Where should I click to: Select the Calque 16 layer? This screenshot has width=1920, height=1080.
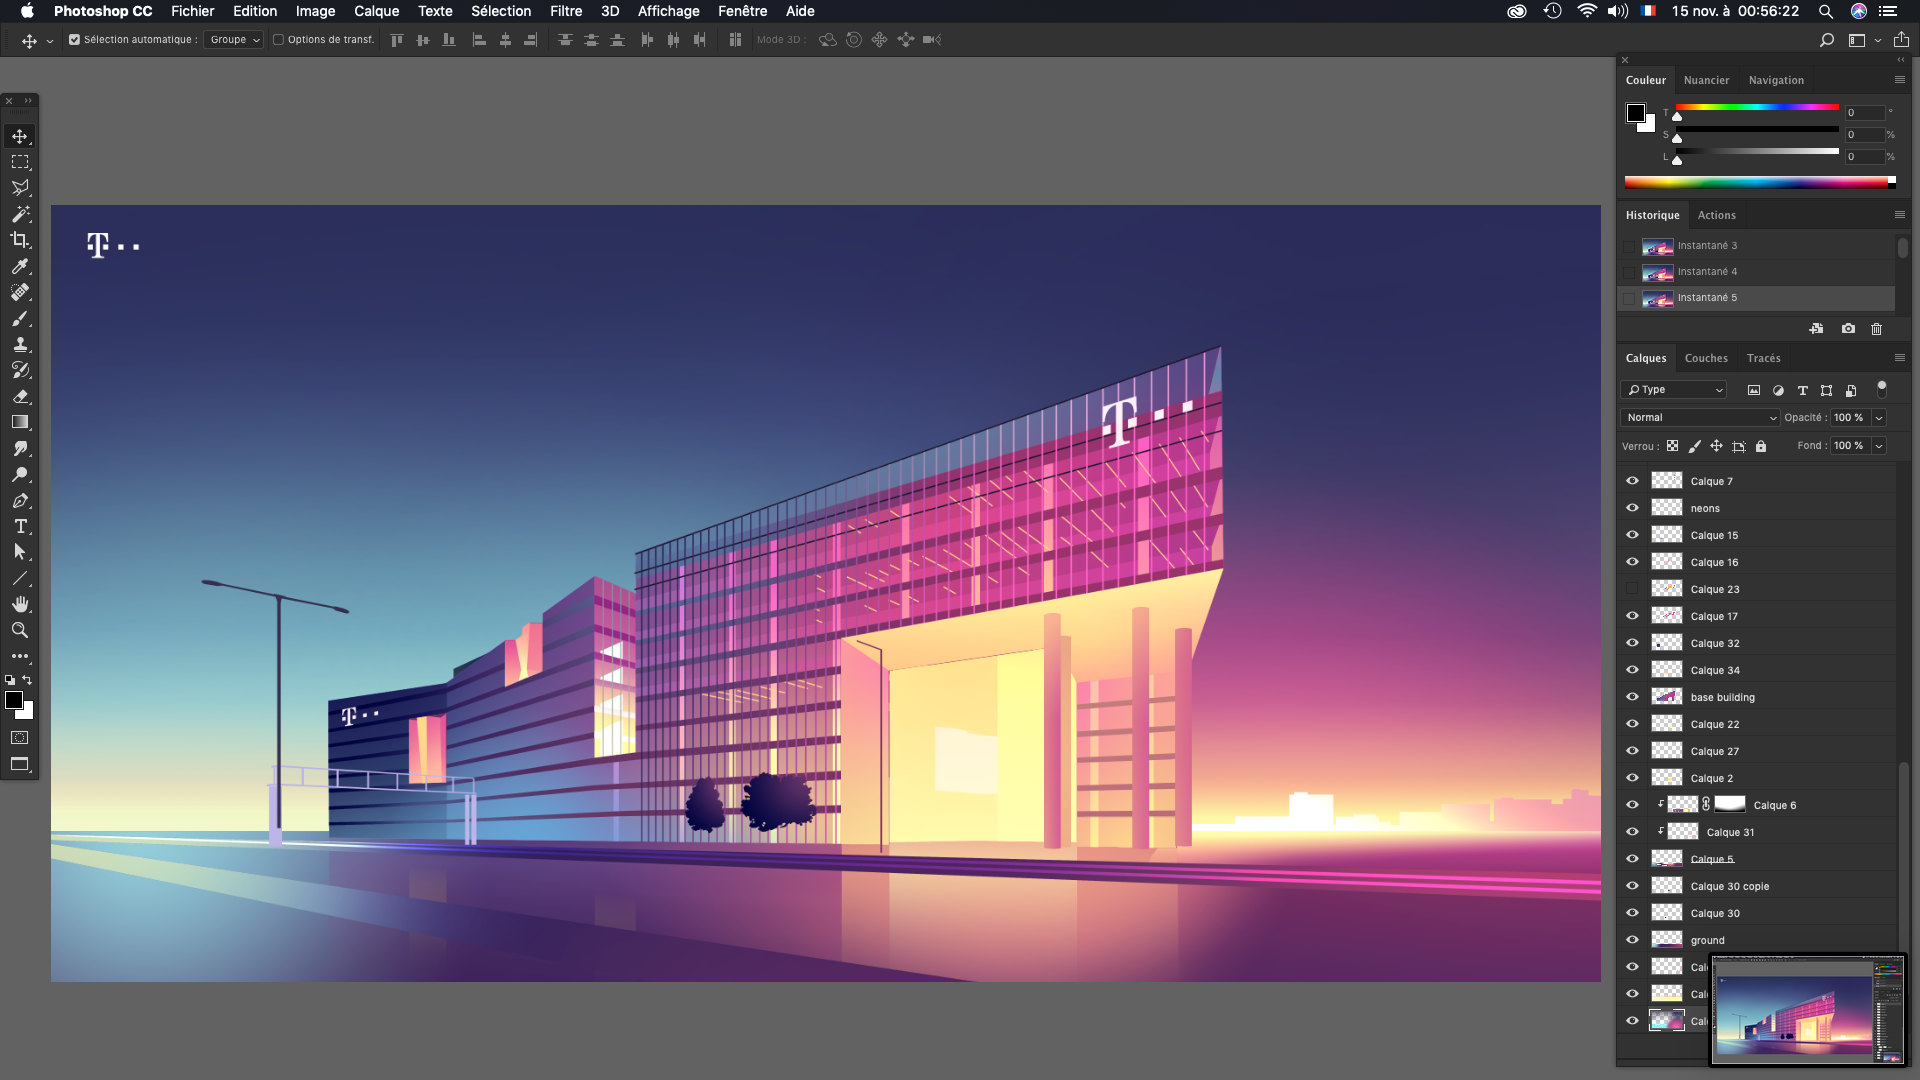point(1758,562)
